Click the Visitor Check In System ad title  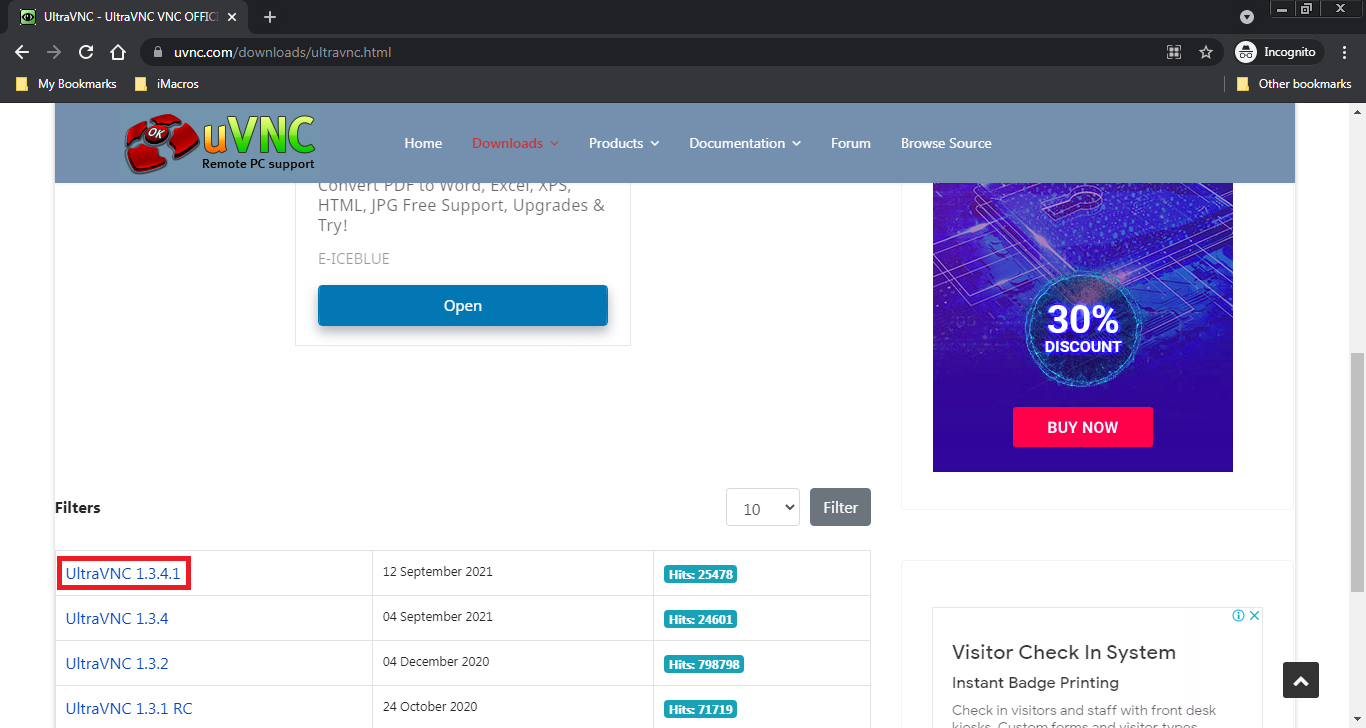point(1064,652)
